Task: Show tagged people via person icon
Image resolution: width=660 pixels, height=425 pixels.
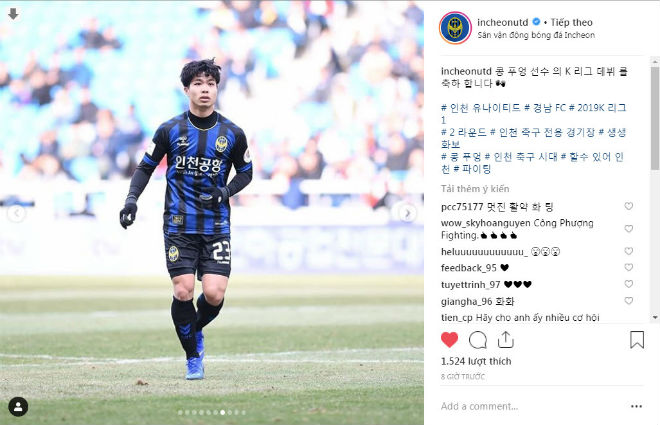Action: coord(18,407)
